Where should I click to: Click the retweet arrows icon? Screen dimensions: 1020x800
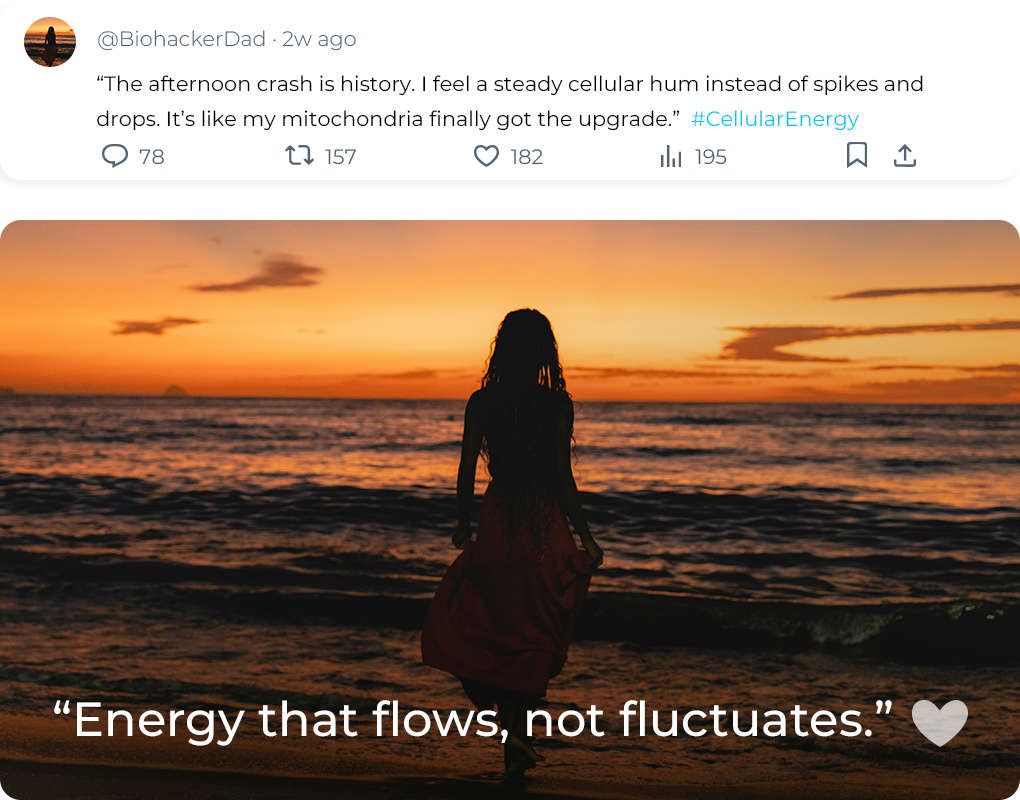click(299, 156)
